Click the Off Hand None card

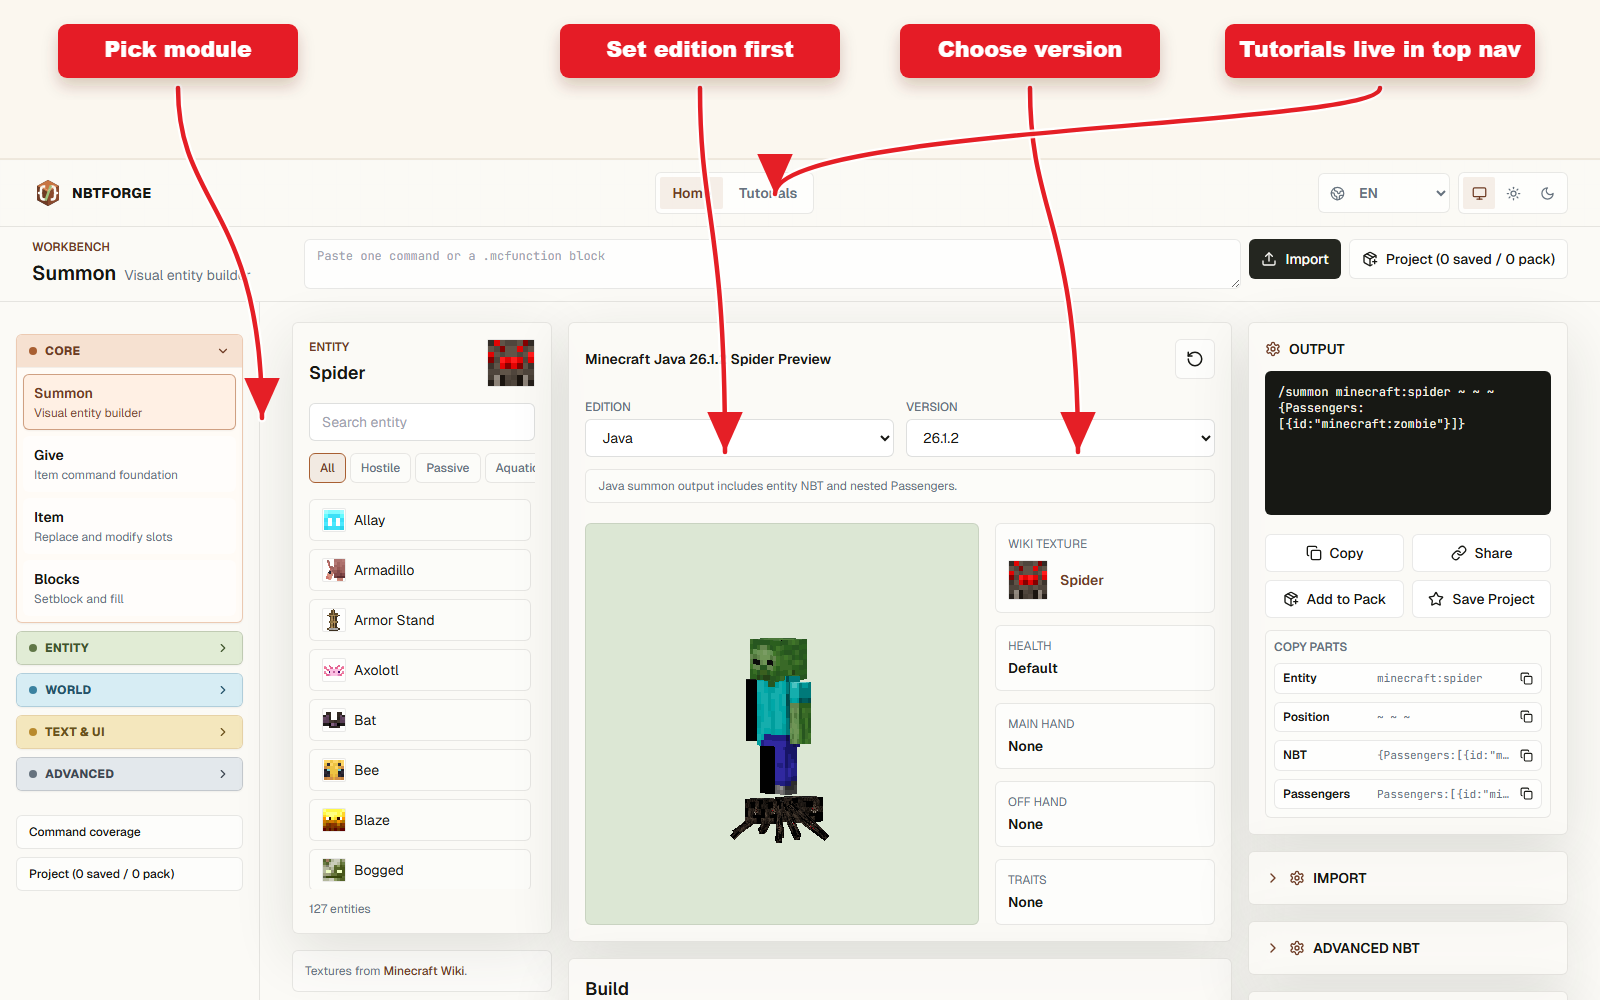(1105, 814)
